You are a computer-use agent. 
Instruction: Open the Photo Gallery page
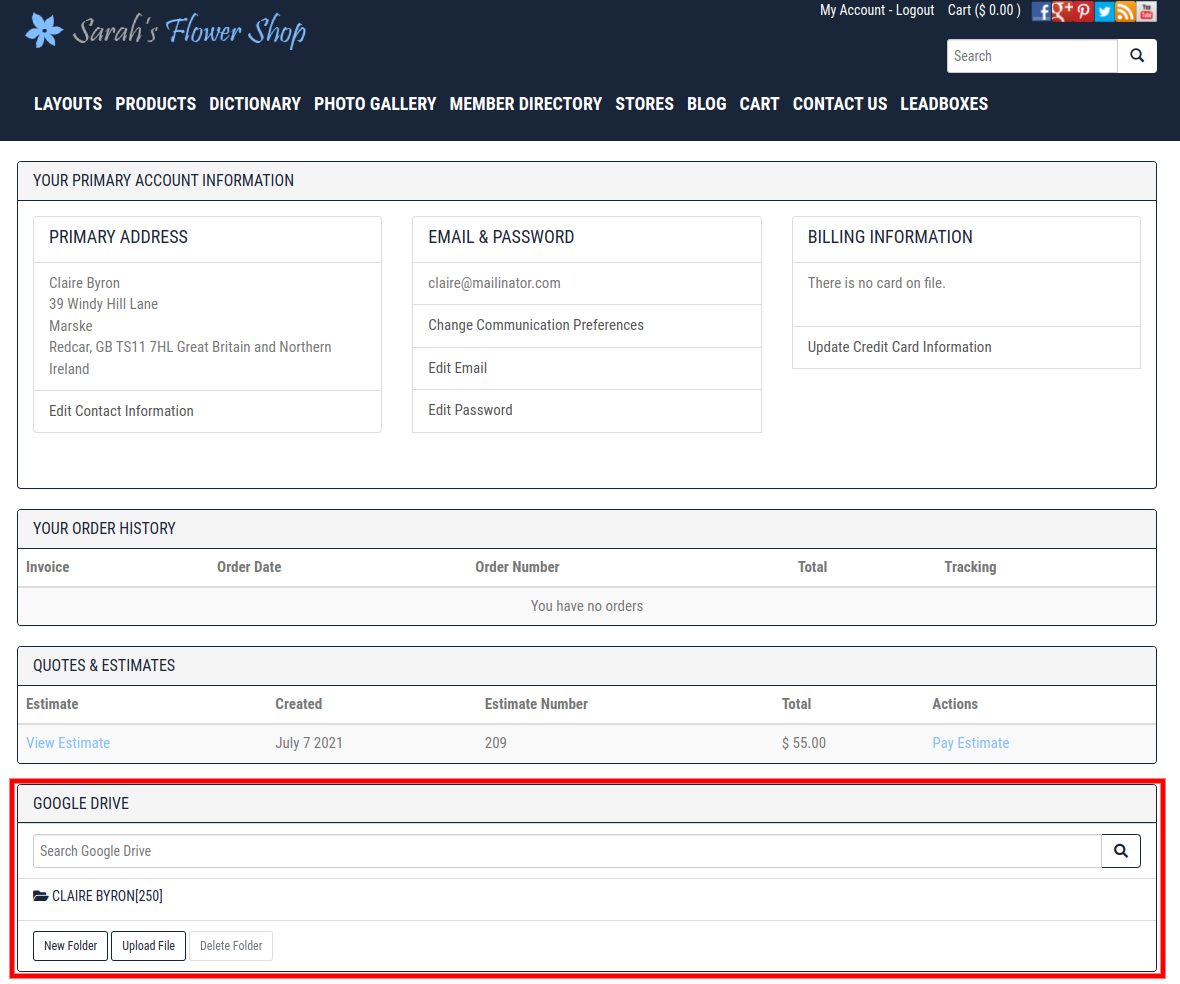pyautogui.click(x=375, y=104)
